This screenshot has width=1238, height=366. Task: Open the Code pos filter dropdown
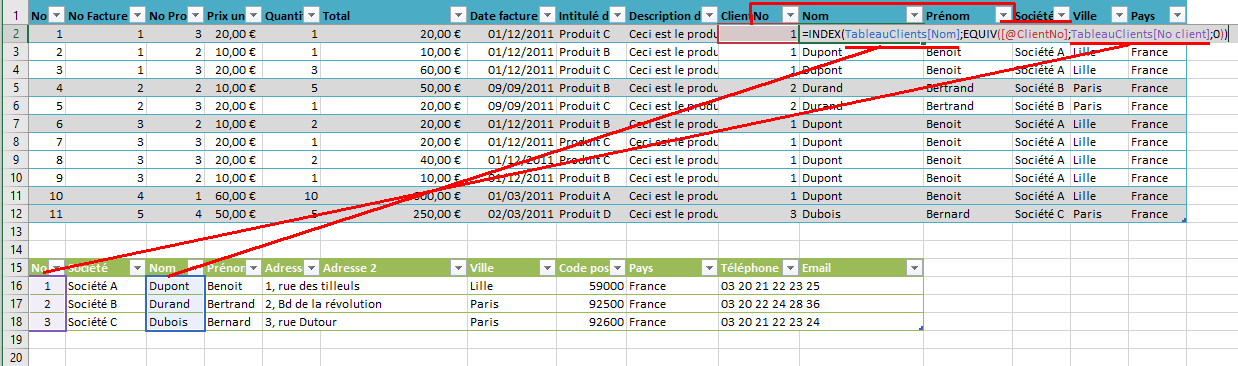617,268
